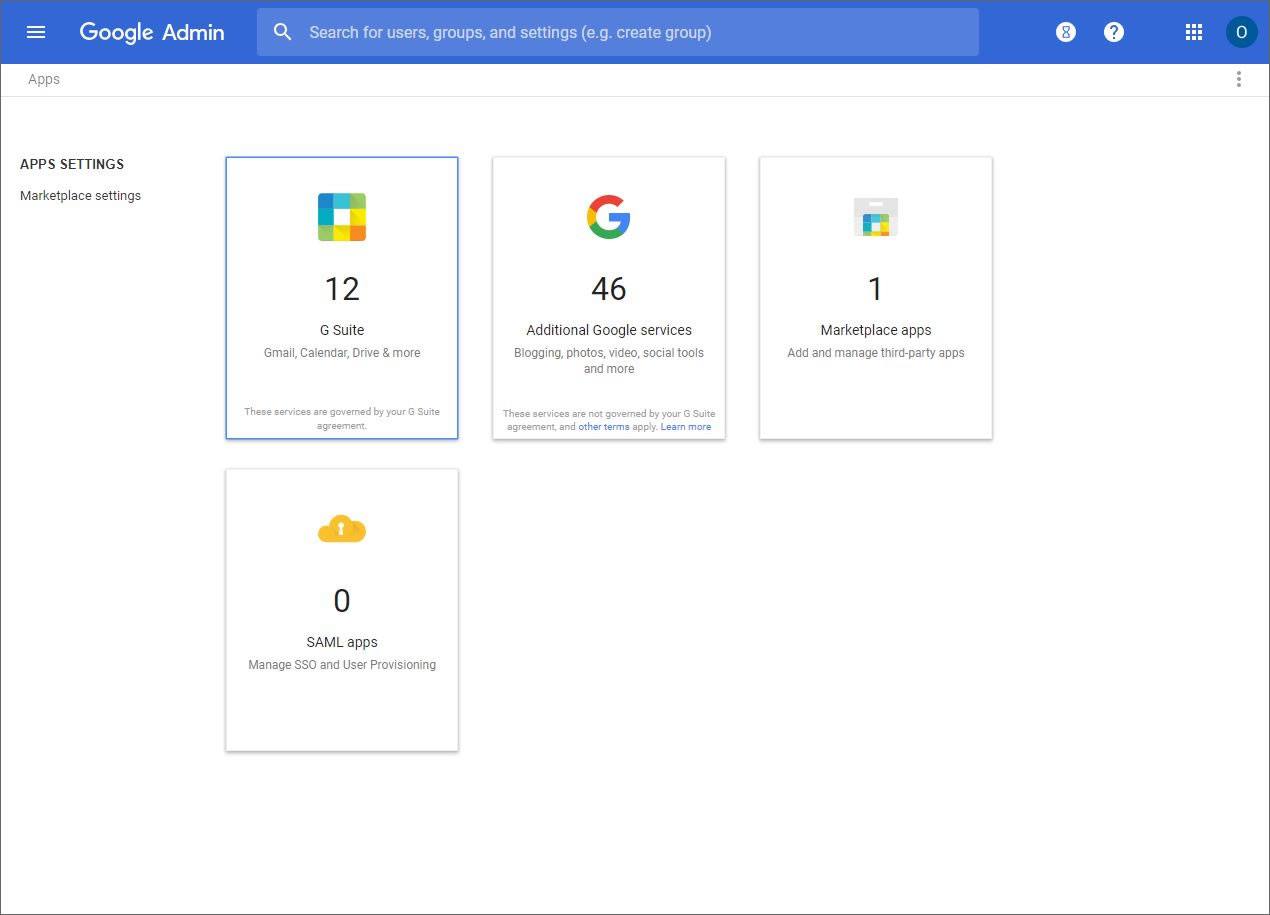
Task: Click the Apps breadcrumb label
Action: pyautogui.click(x=44, y=79)
